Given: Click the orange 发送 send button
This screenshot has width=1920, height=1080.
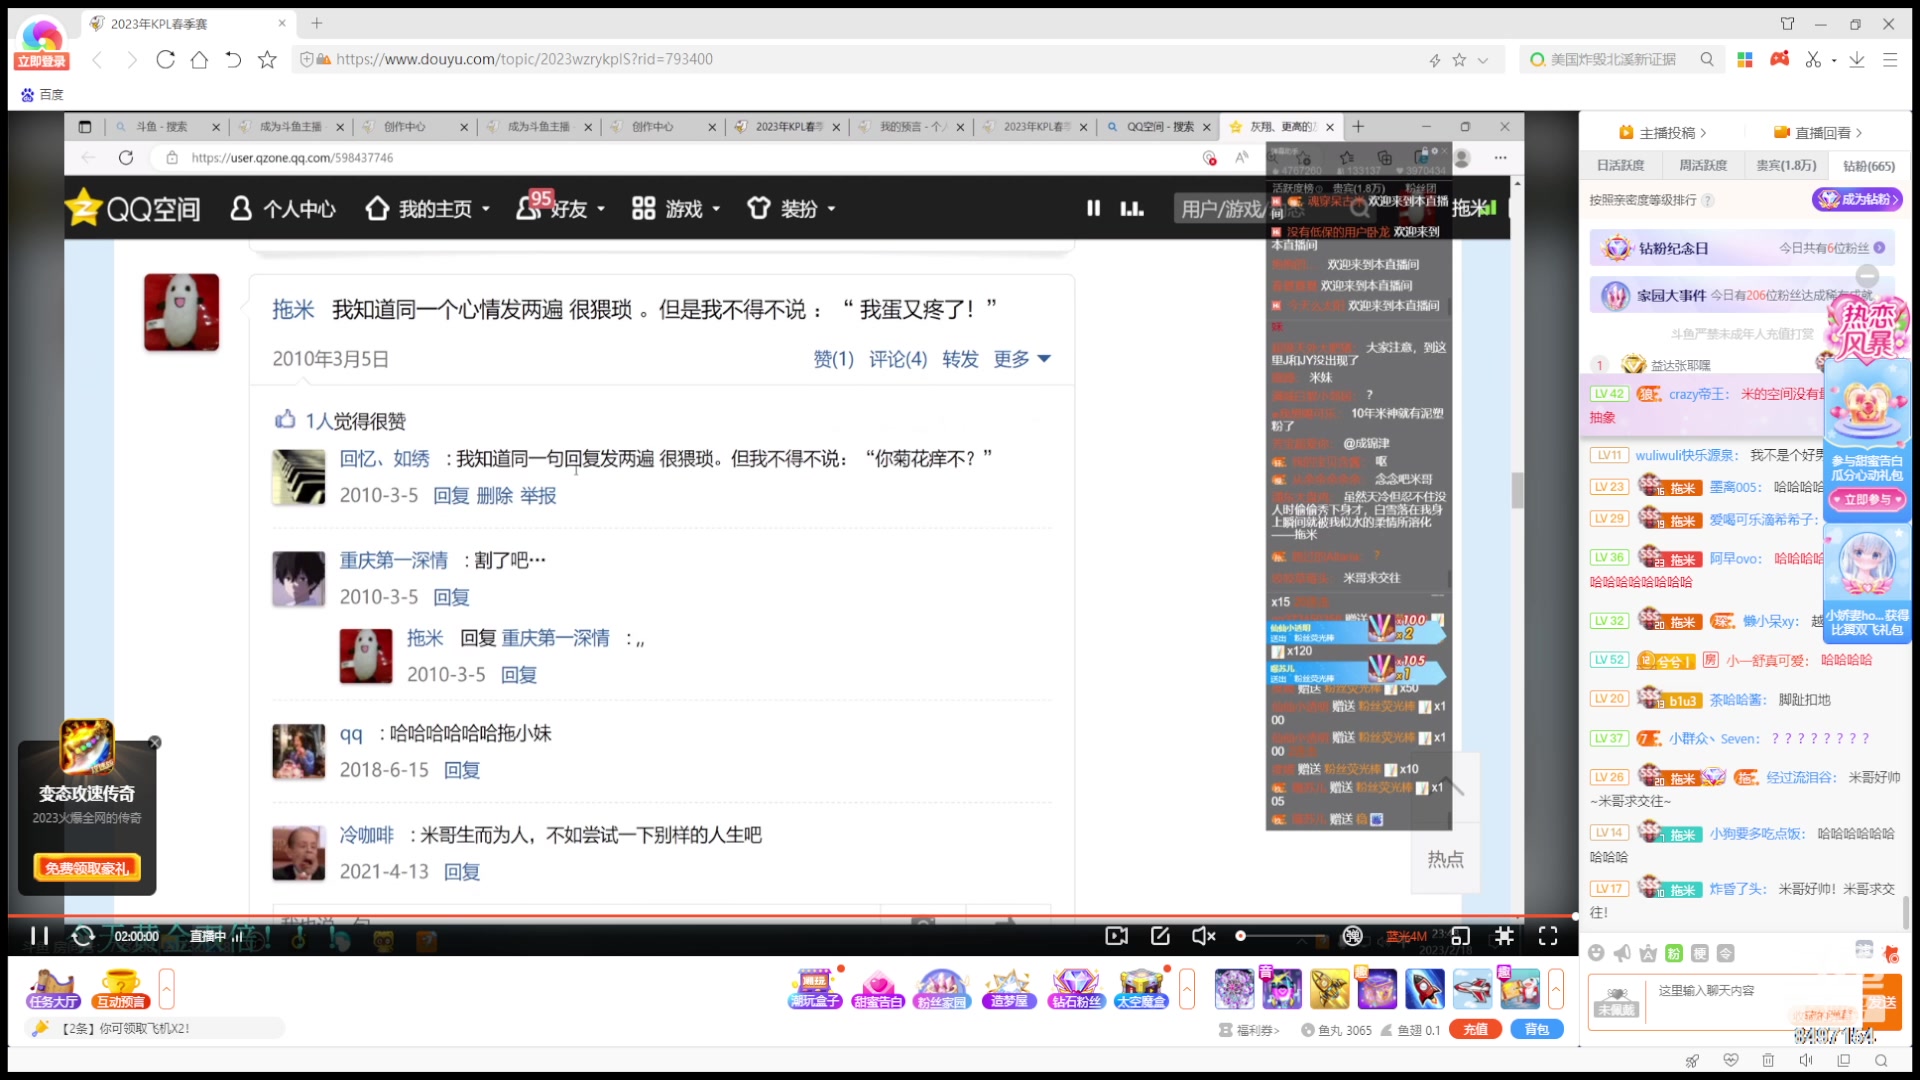Looking at the screenshot, I should tap(1882, 1002).
